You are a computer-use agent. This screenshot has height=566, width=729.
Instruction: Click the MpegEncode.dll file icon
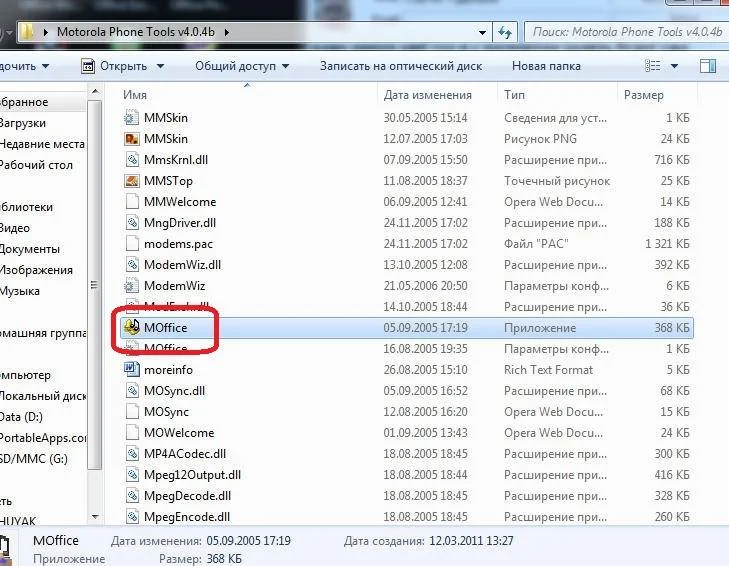pyautogui.click(x=132, y=516)
